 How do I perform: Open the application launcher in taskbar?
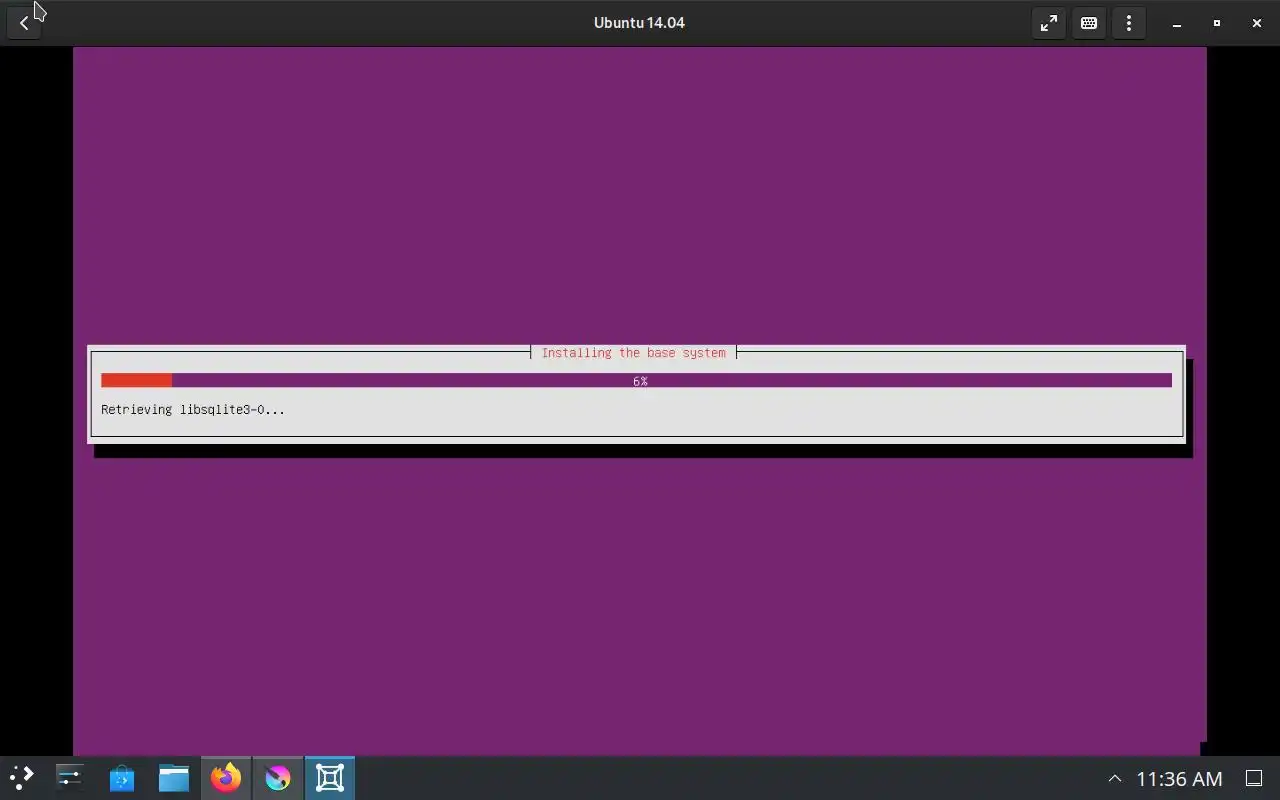pyautogui.click(x=22, y=777)
